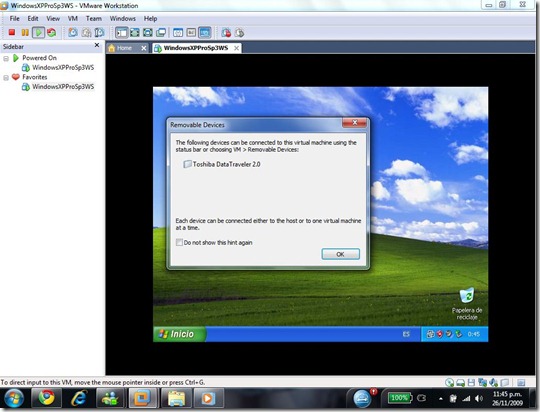
Task: Close the Sidebar panel
Action: pos(97,45)
